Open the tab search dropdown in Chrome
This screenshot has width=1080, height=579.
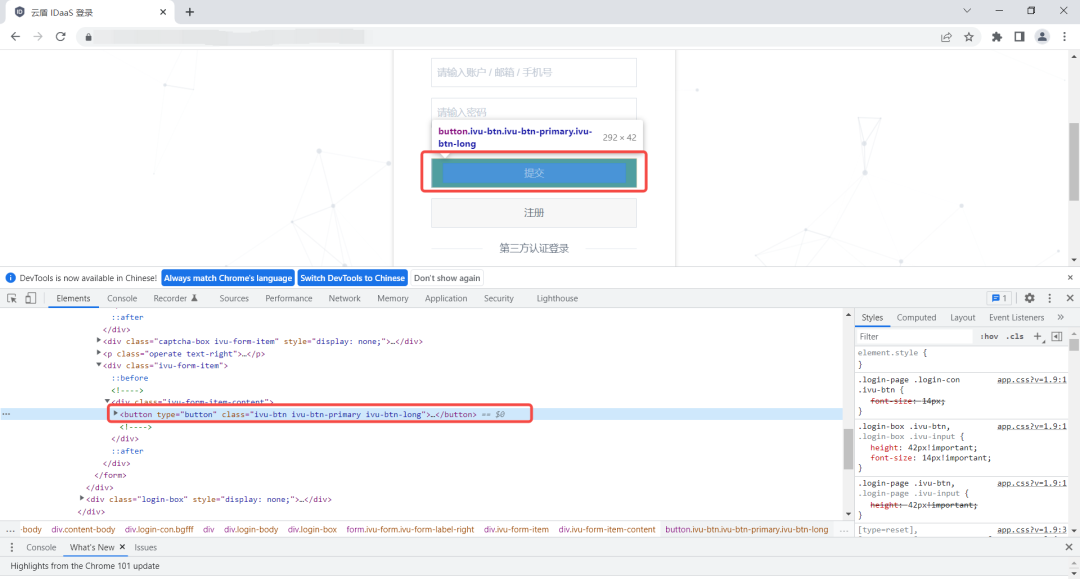(967, 11)
